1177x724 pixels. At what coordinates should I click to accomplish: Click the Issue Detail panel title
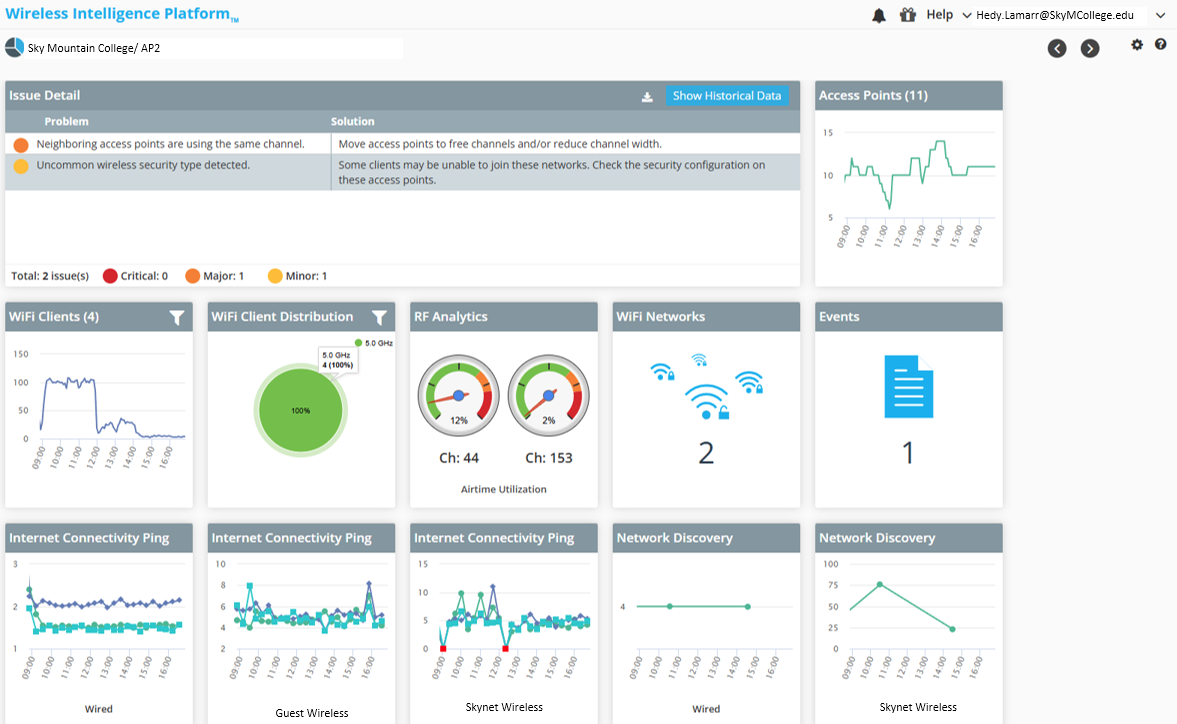tap(44, 95)
